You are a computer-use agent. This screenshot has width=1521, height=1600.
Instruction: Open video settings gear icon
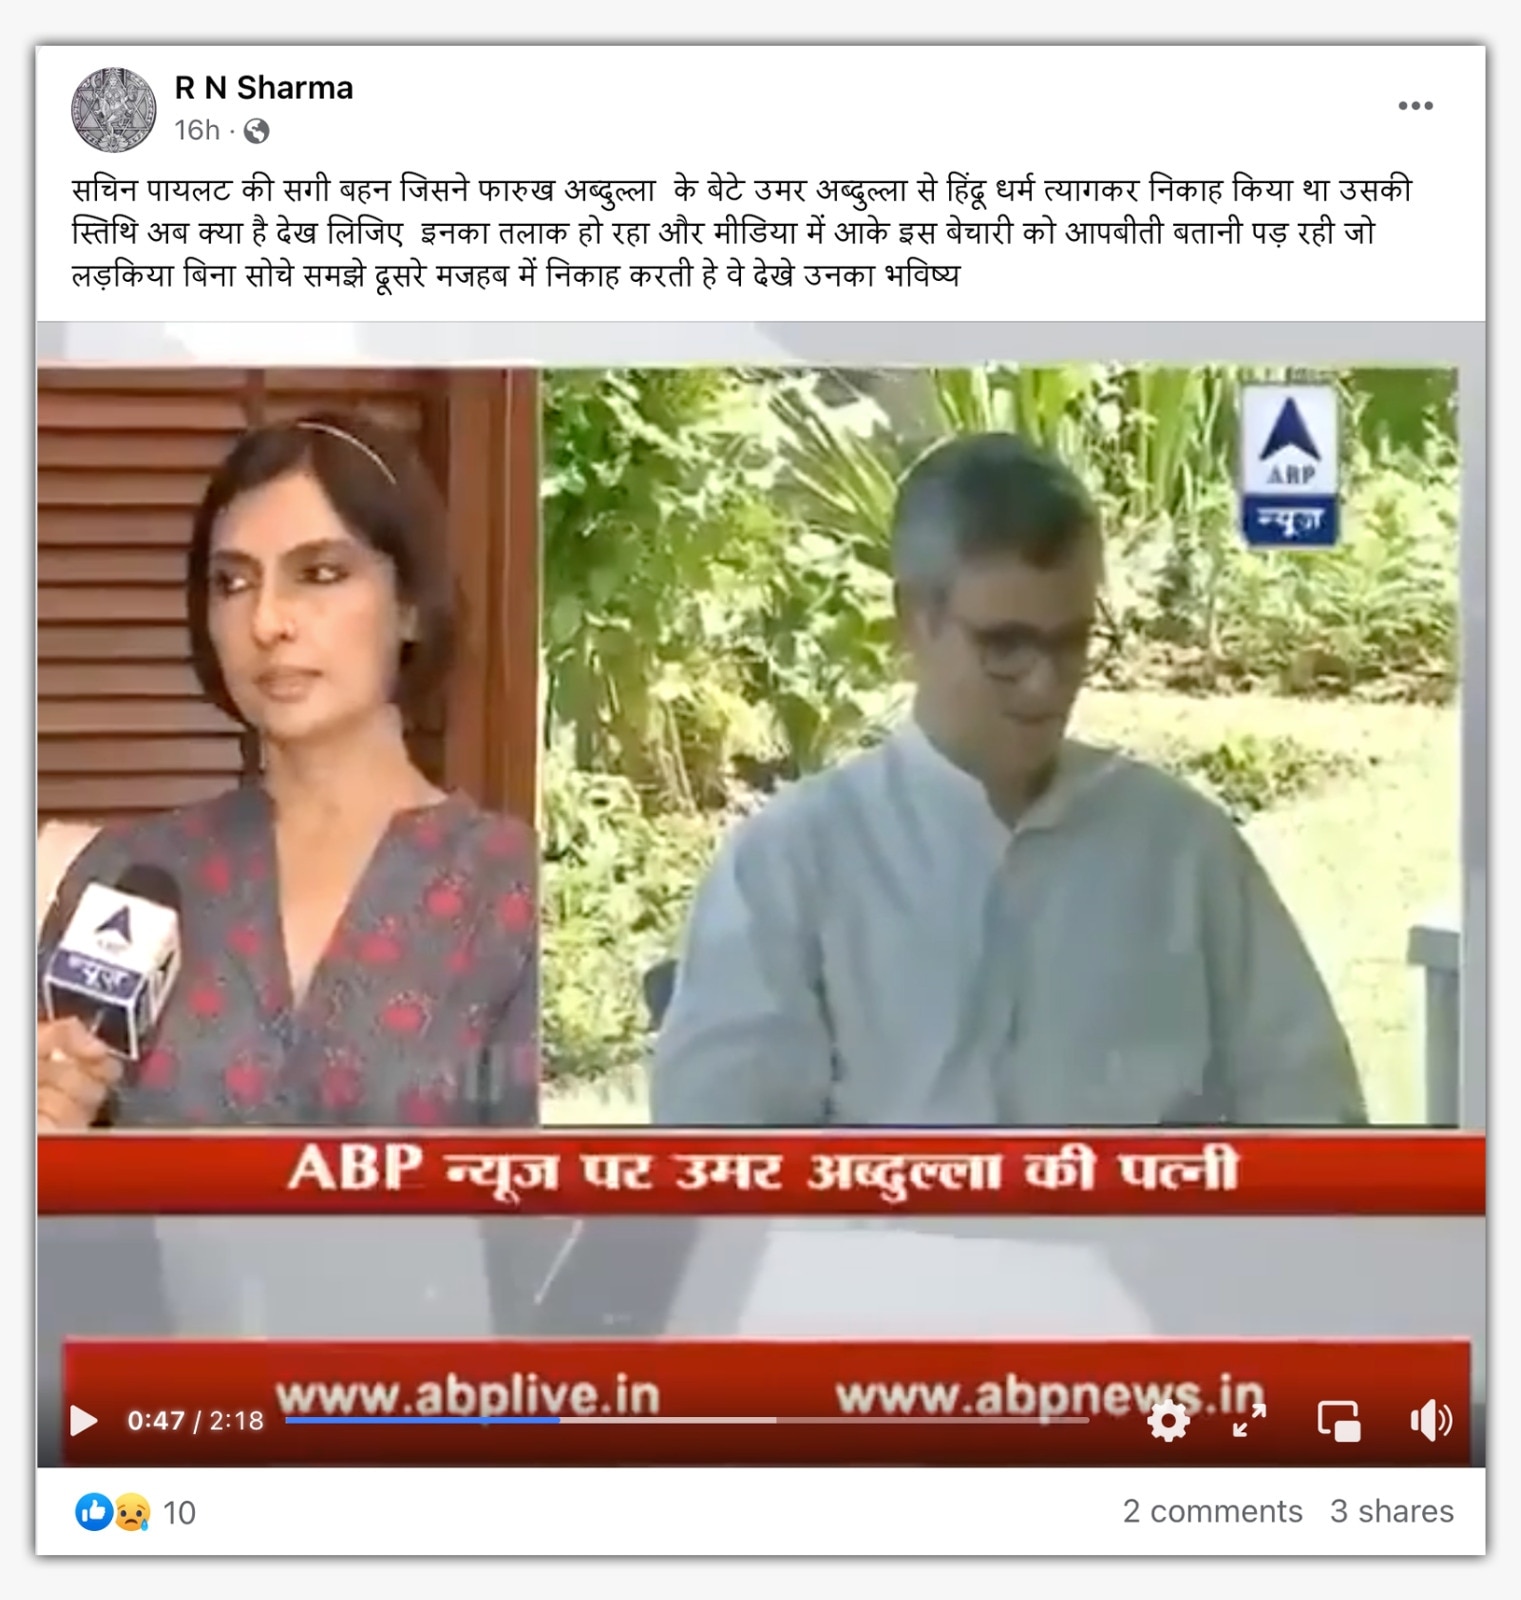1168,1420
